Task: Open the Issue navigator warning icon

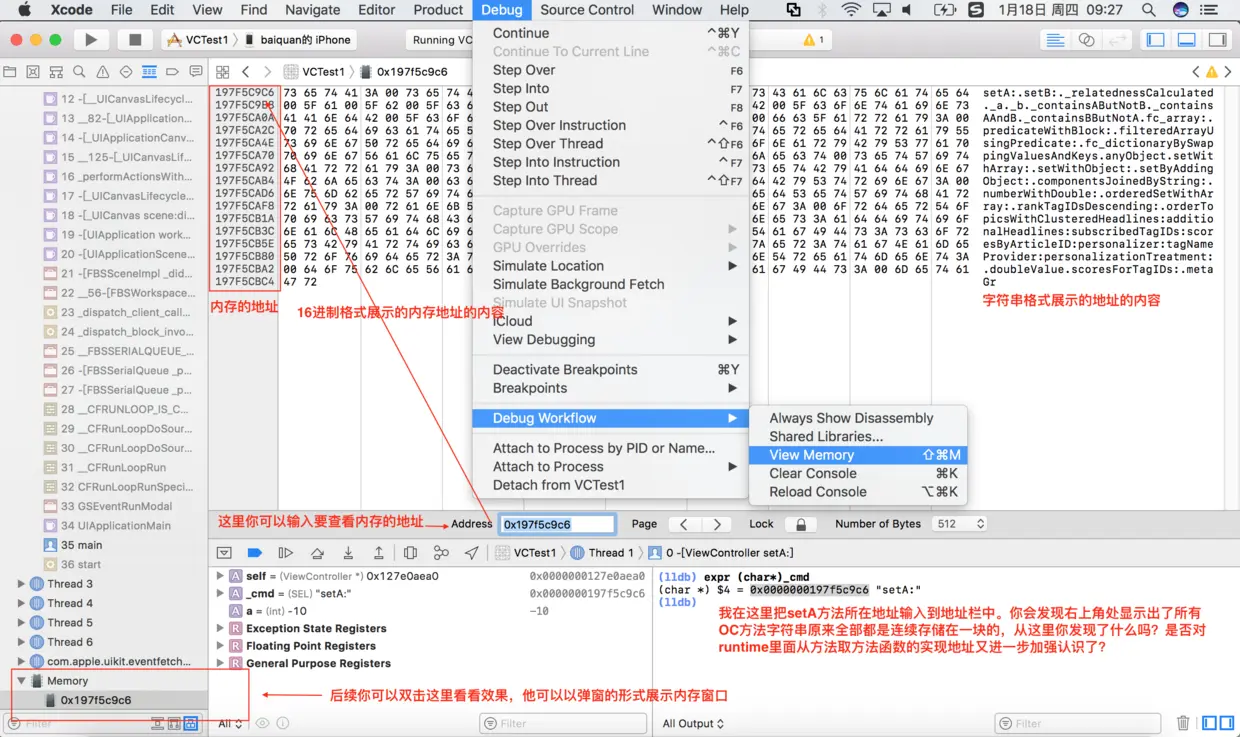Action: pos(103,72)
